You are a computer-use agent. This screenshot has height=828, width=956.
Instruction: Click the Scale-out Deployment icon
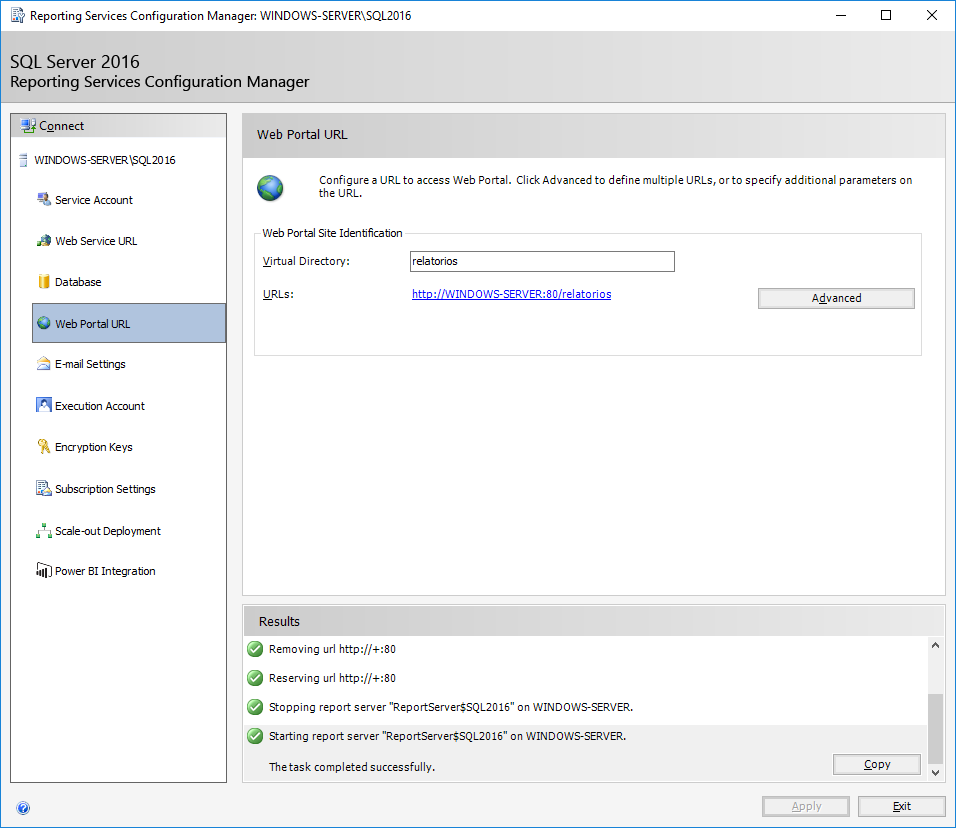click(x=44, y=530)
